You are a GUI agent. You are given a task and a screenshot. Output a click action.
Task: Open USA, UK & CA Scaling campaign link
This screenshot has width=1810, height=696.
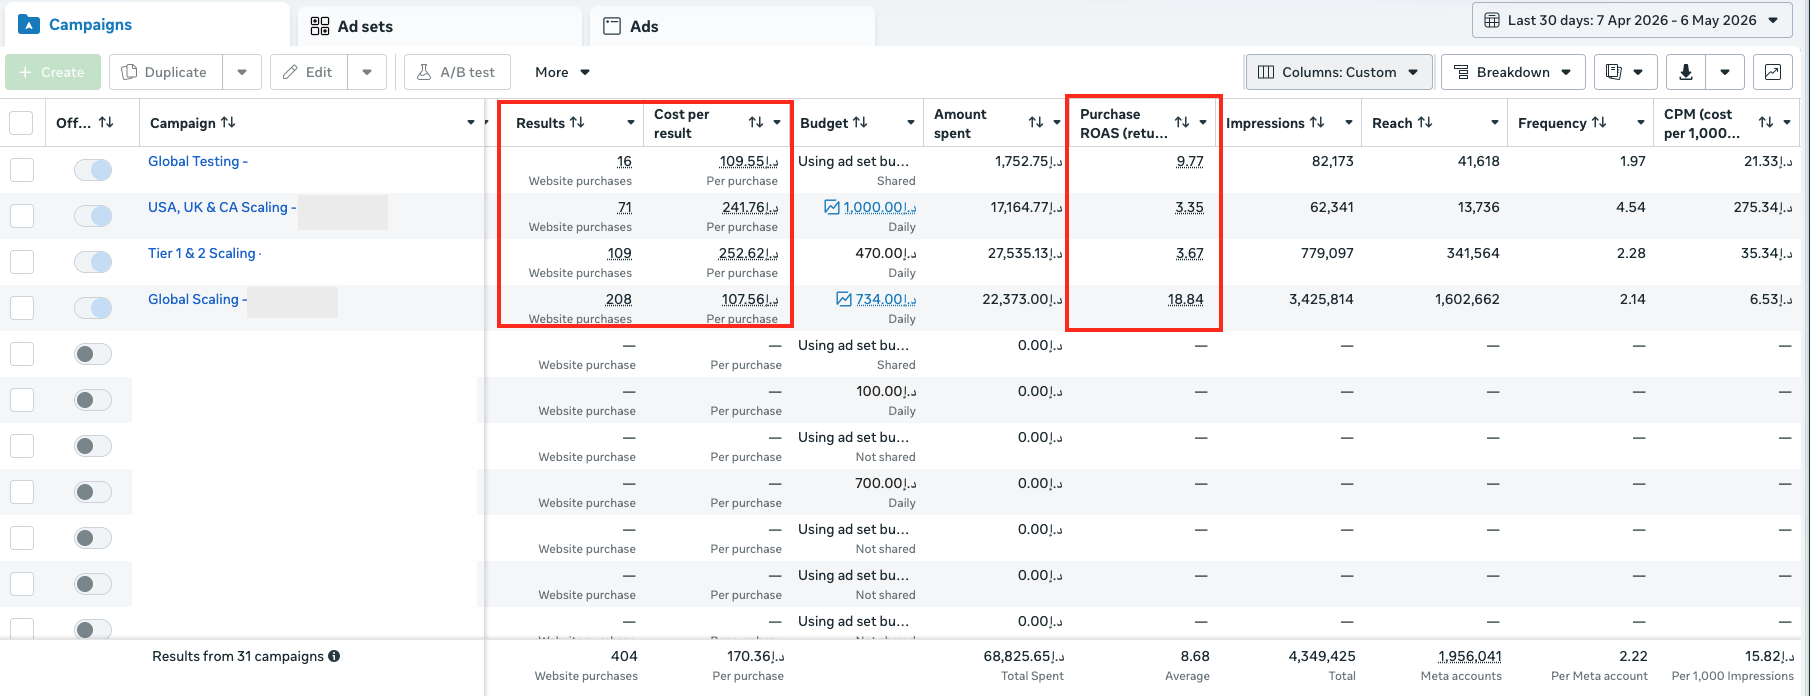click(221, 207)
